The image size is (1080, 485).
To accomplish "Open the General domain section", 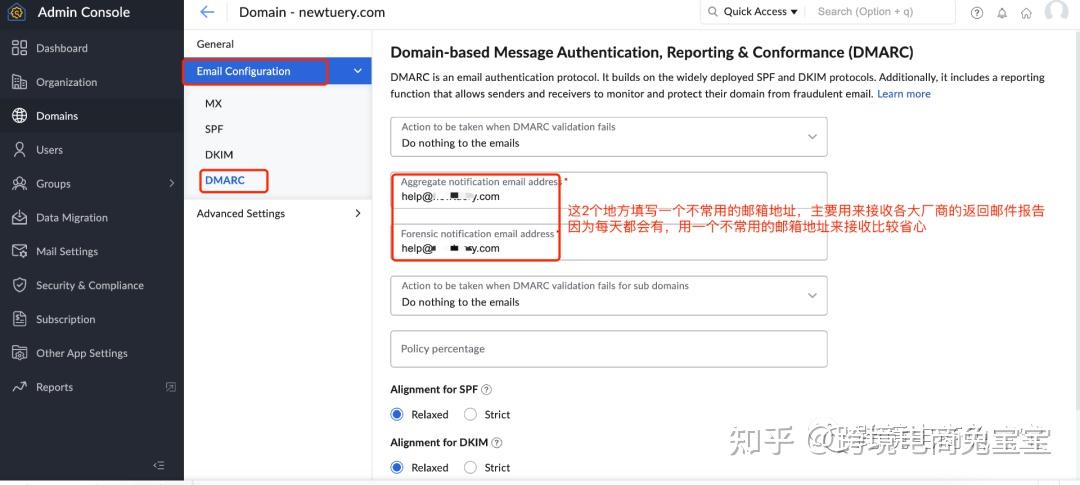I will 215,44.
